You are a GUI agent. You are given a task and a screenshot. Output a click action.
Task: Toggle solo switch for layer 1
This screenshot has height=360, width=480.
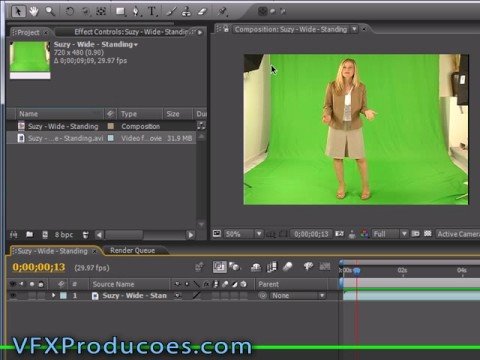click(x=32, y=296)
